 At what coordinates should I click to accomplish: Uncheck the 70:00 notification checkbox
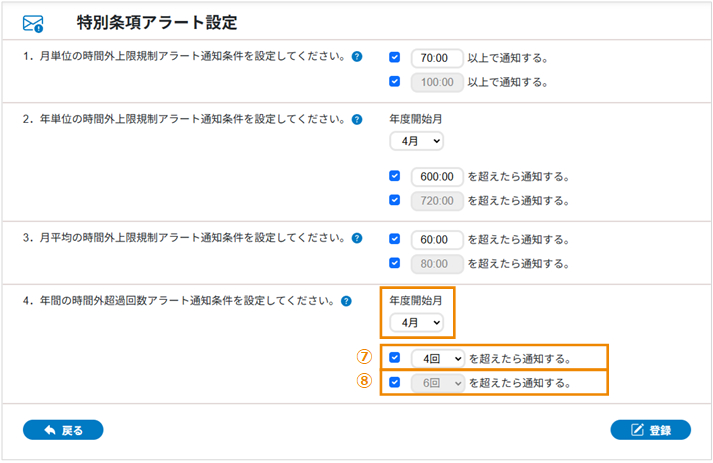[x=396, y=58]
